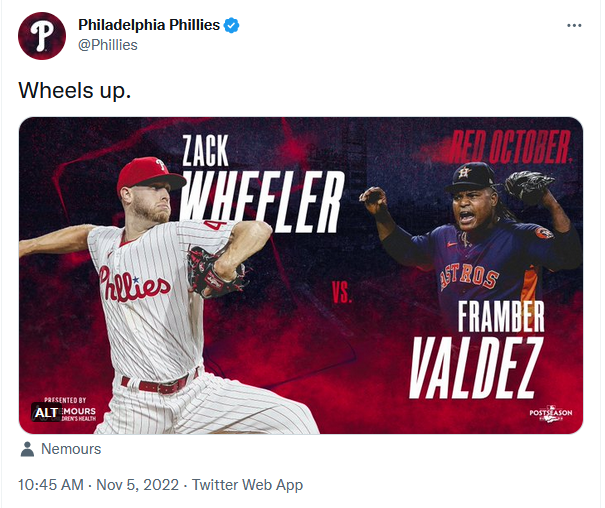Screen dimensions: 605x508
Task: Open the @Phillies handle link
Action: pyautogui.click(x=108, y=45)
